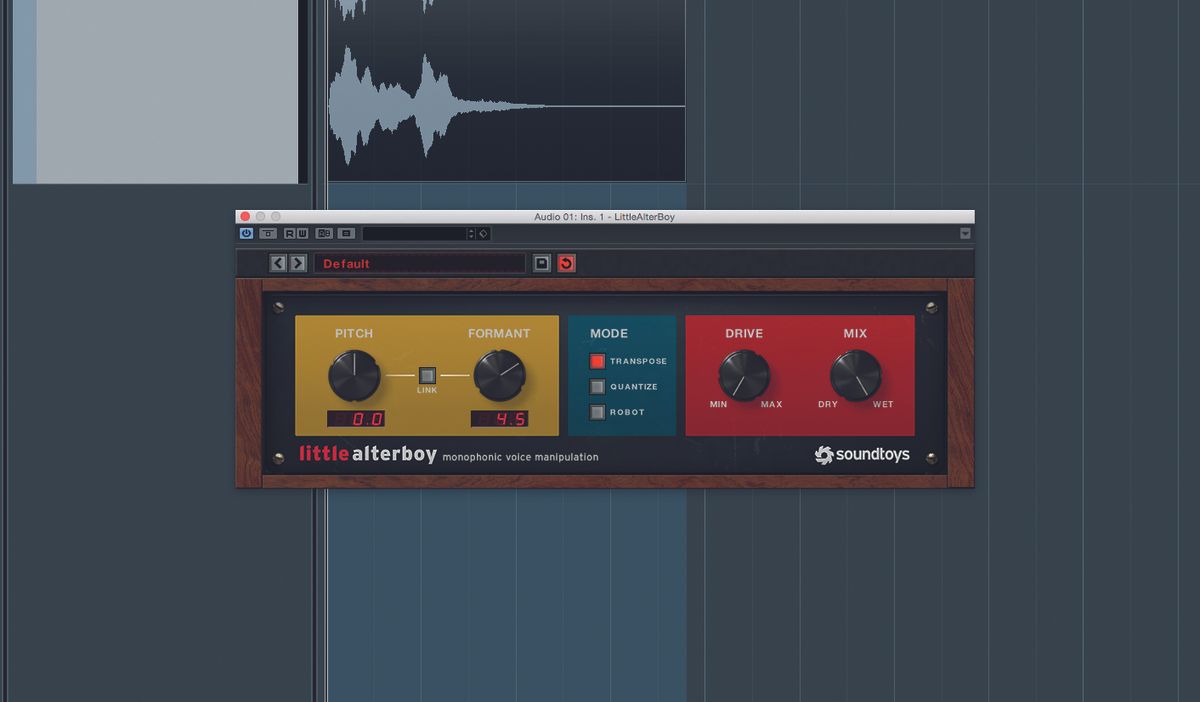Open the plugin dropdown at the window's right edge

[x=965, y=232]
